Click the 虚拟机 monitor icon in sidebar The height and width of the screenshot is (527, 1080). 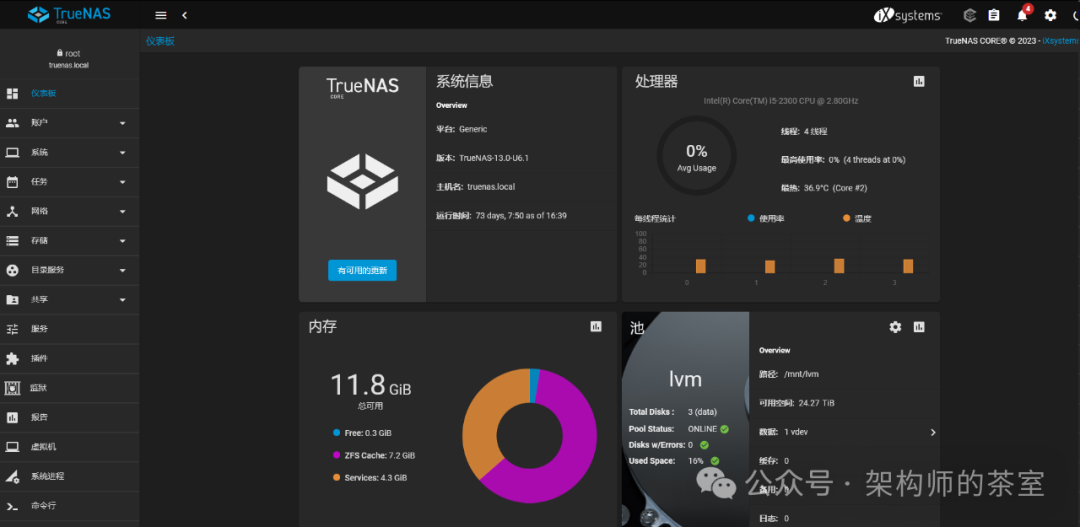coord(12,446)
